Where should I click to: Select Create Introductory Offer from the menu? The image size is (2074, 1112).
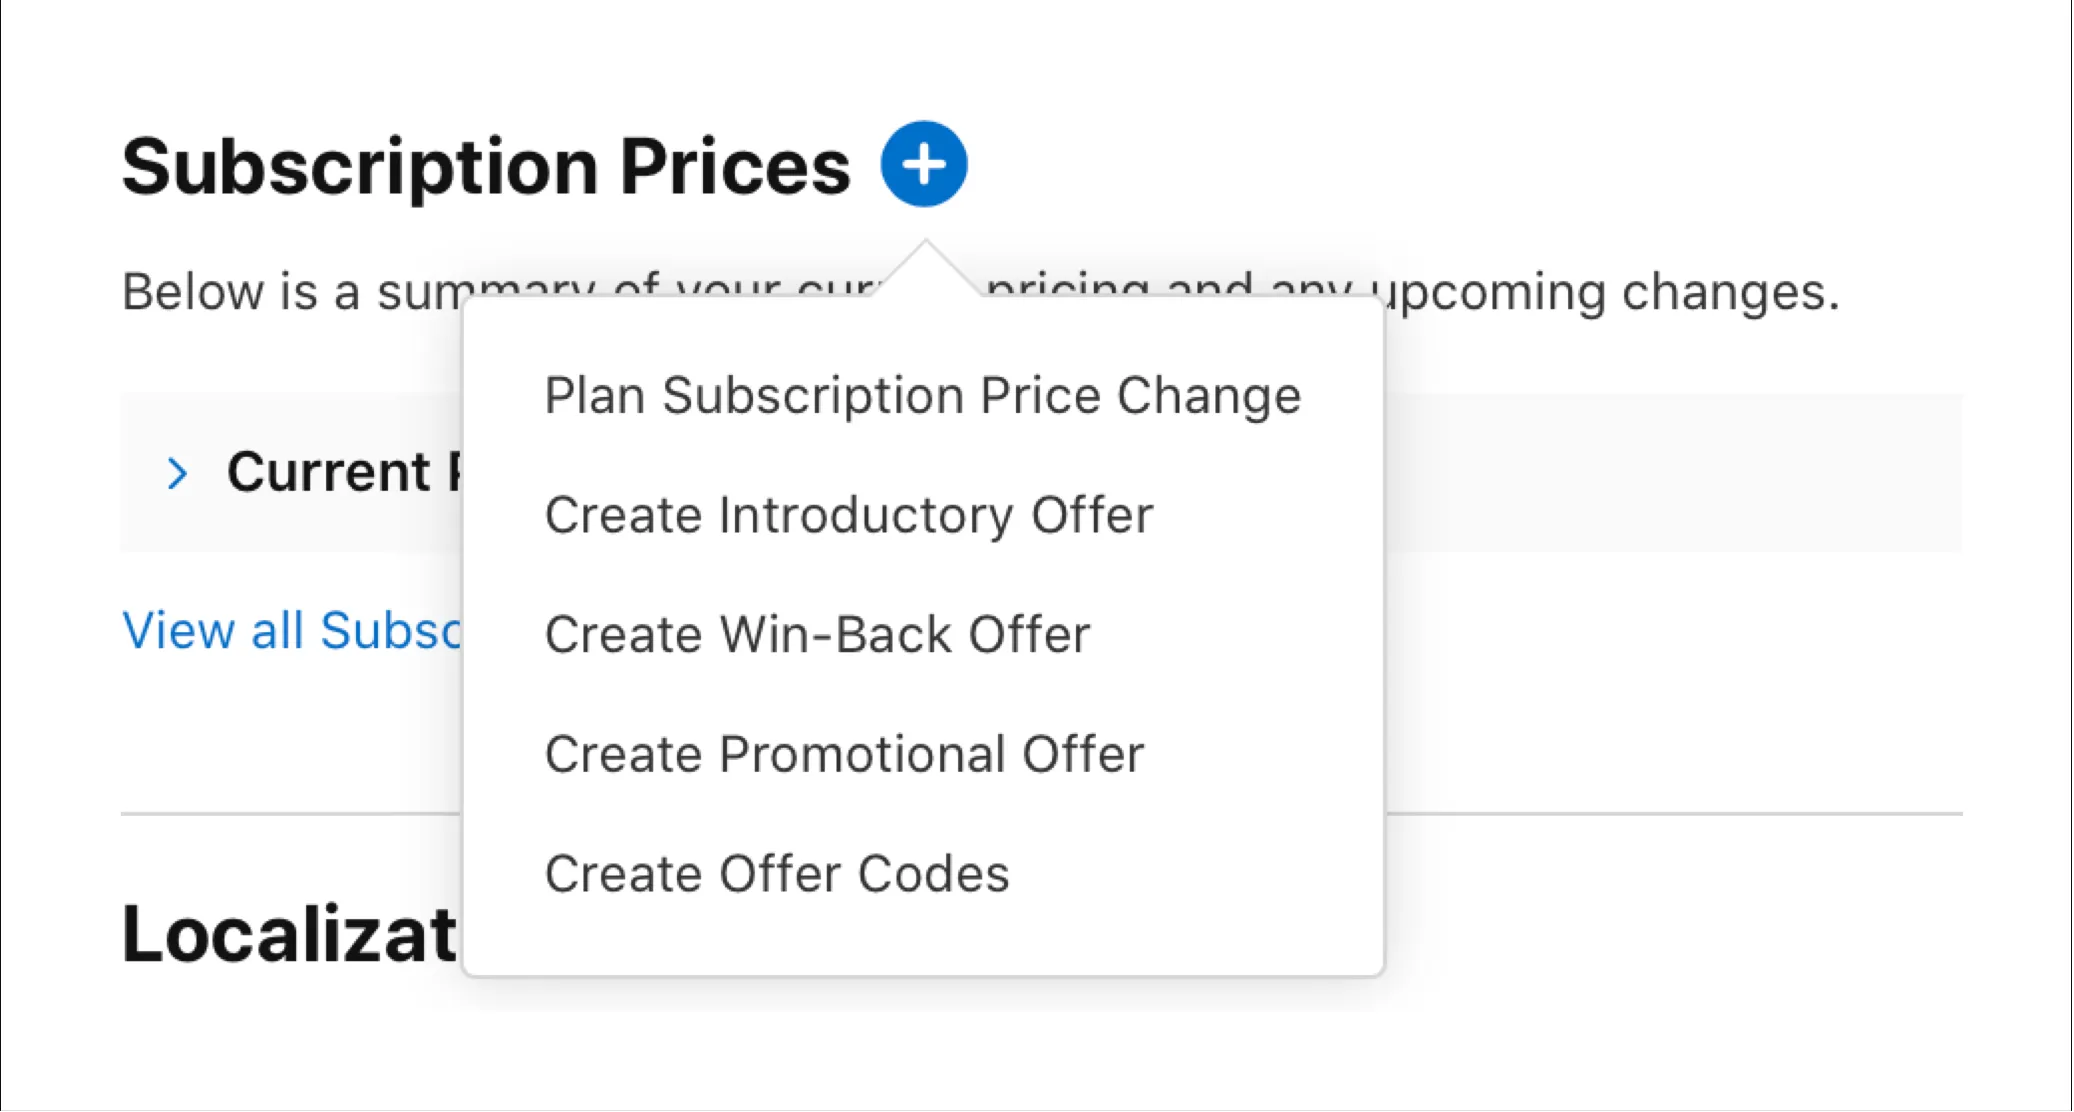point(848,514)
